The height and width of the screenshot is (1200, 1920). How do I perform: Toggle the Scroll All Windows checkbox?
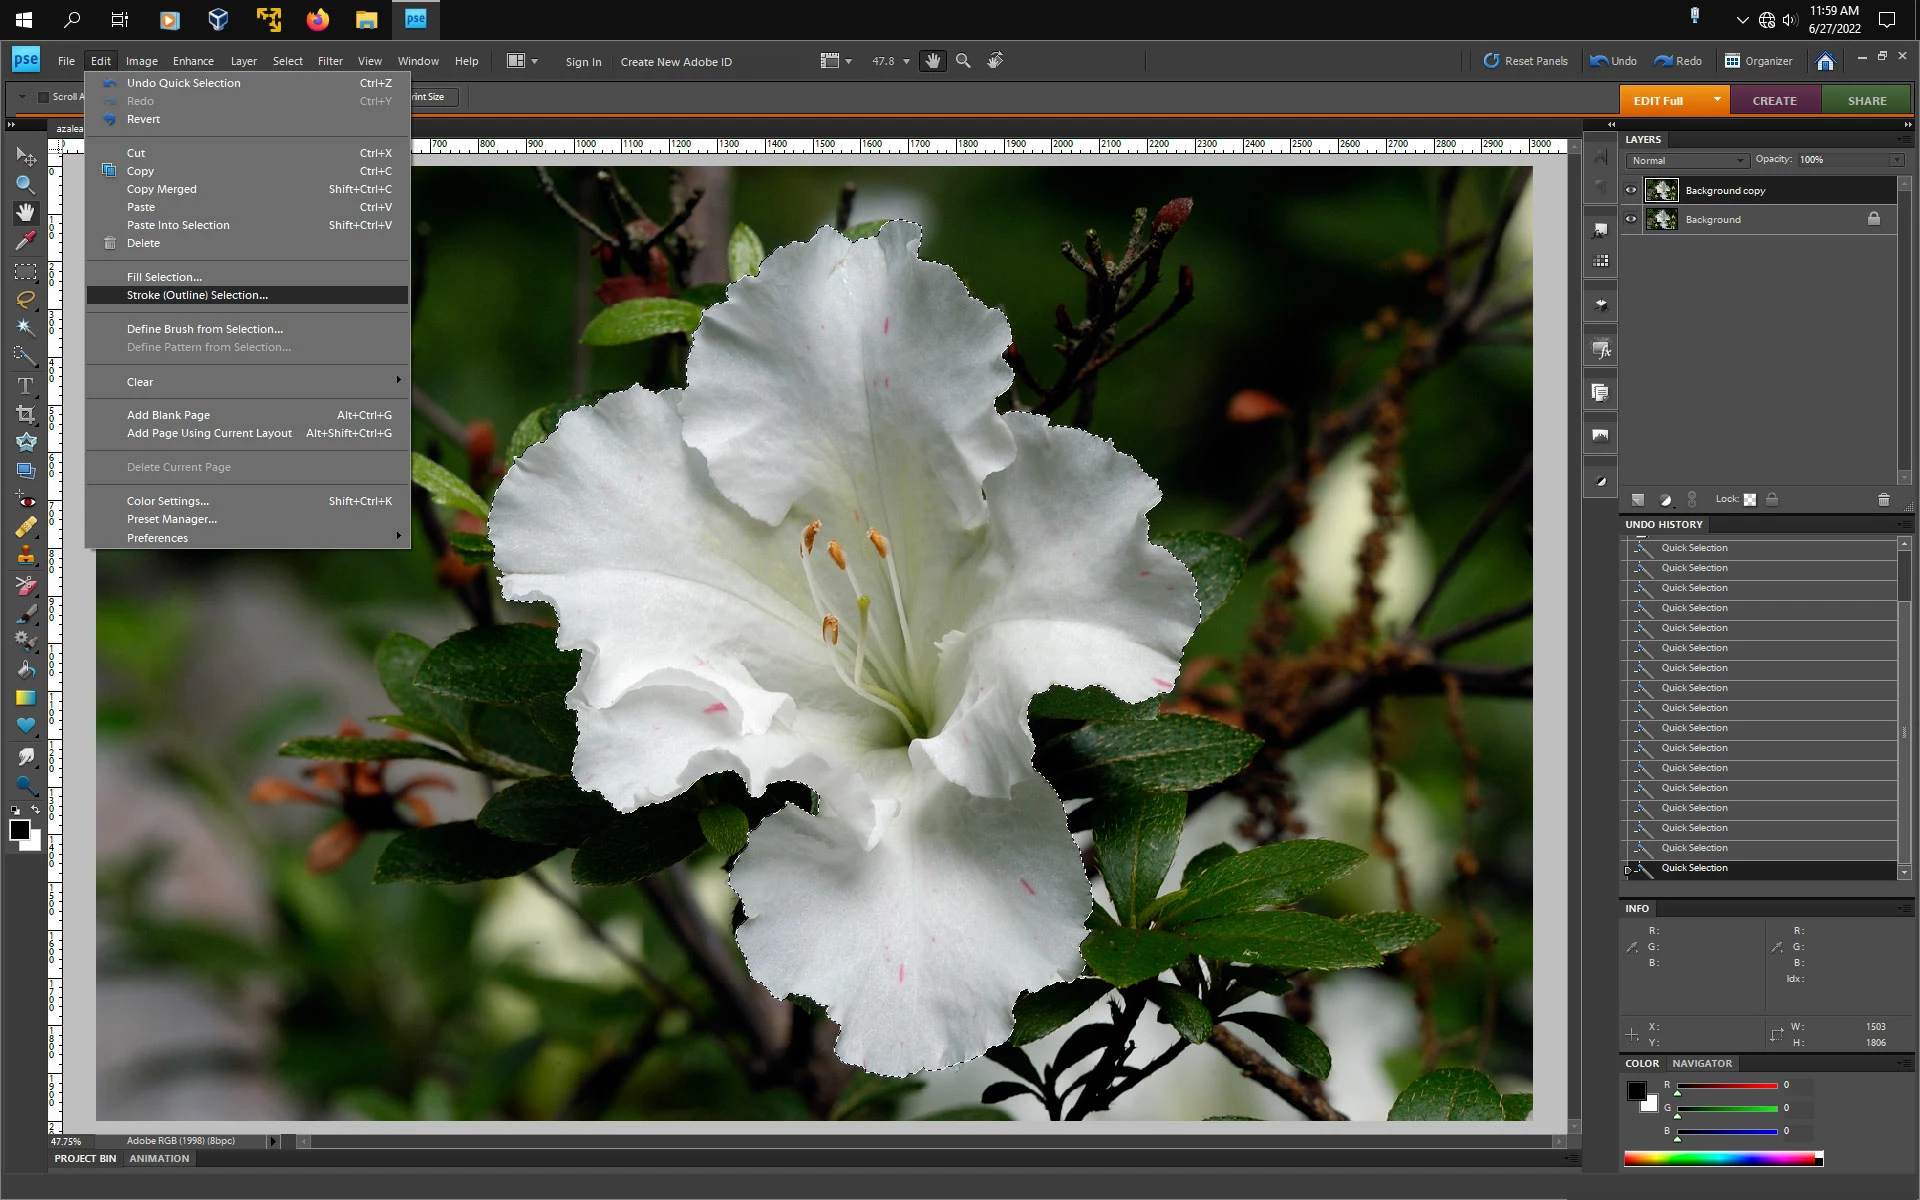43,97
